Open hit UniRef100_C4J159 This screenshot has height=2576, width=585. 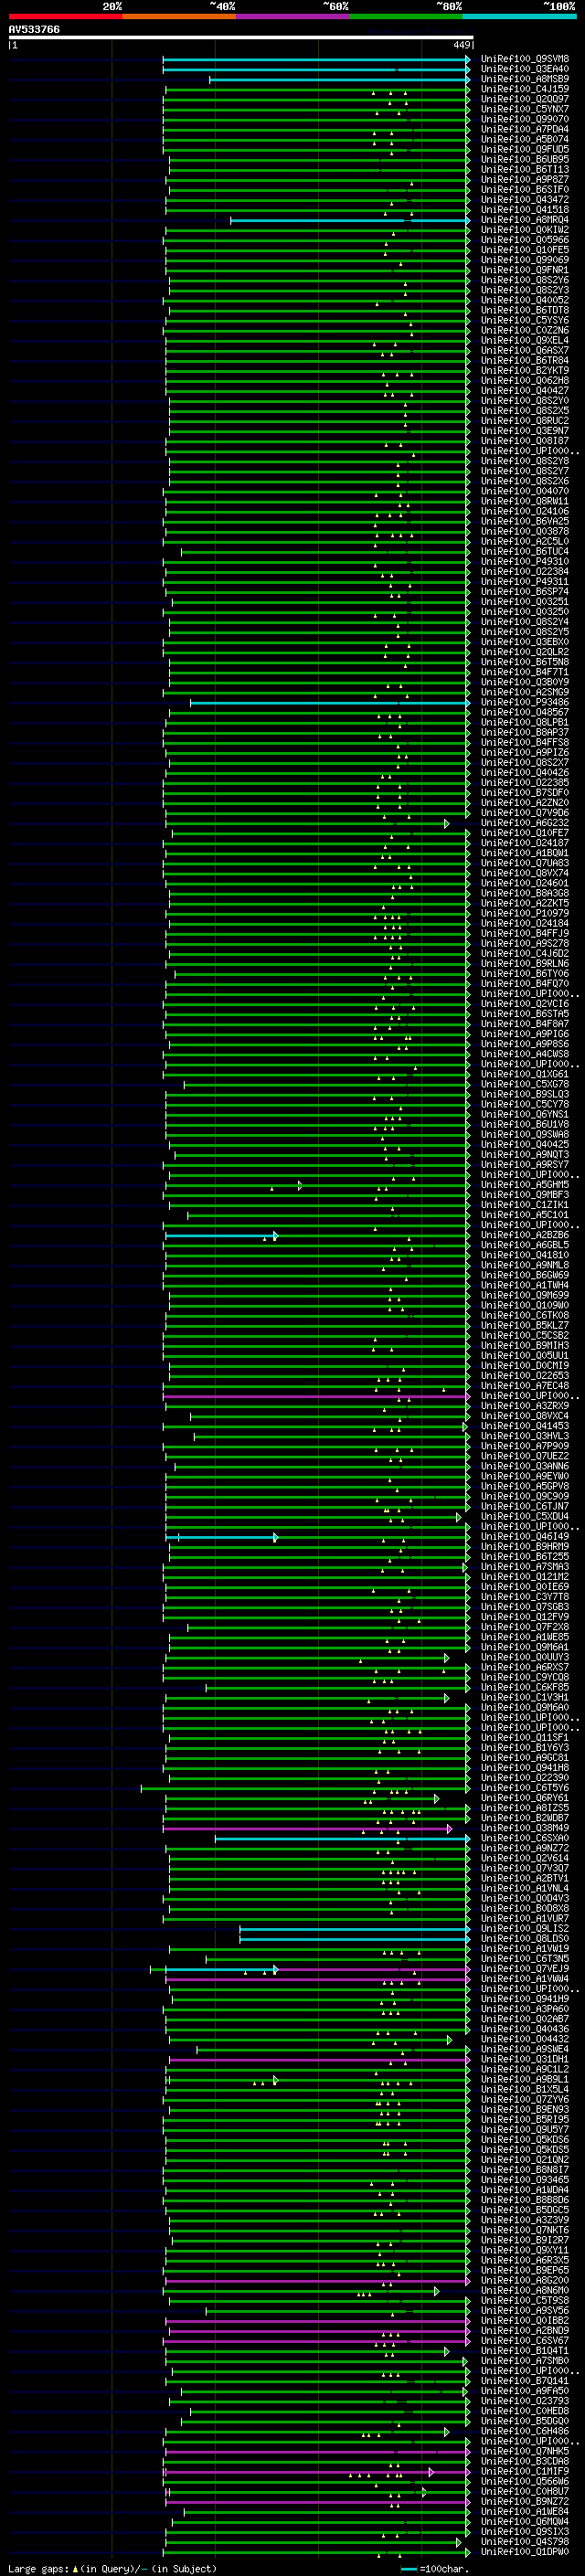(x=524, y=89)
